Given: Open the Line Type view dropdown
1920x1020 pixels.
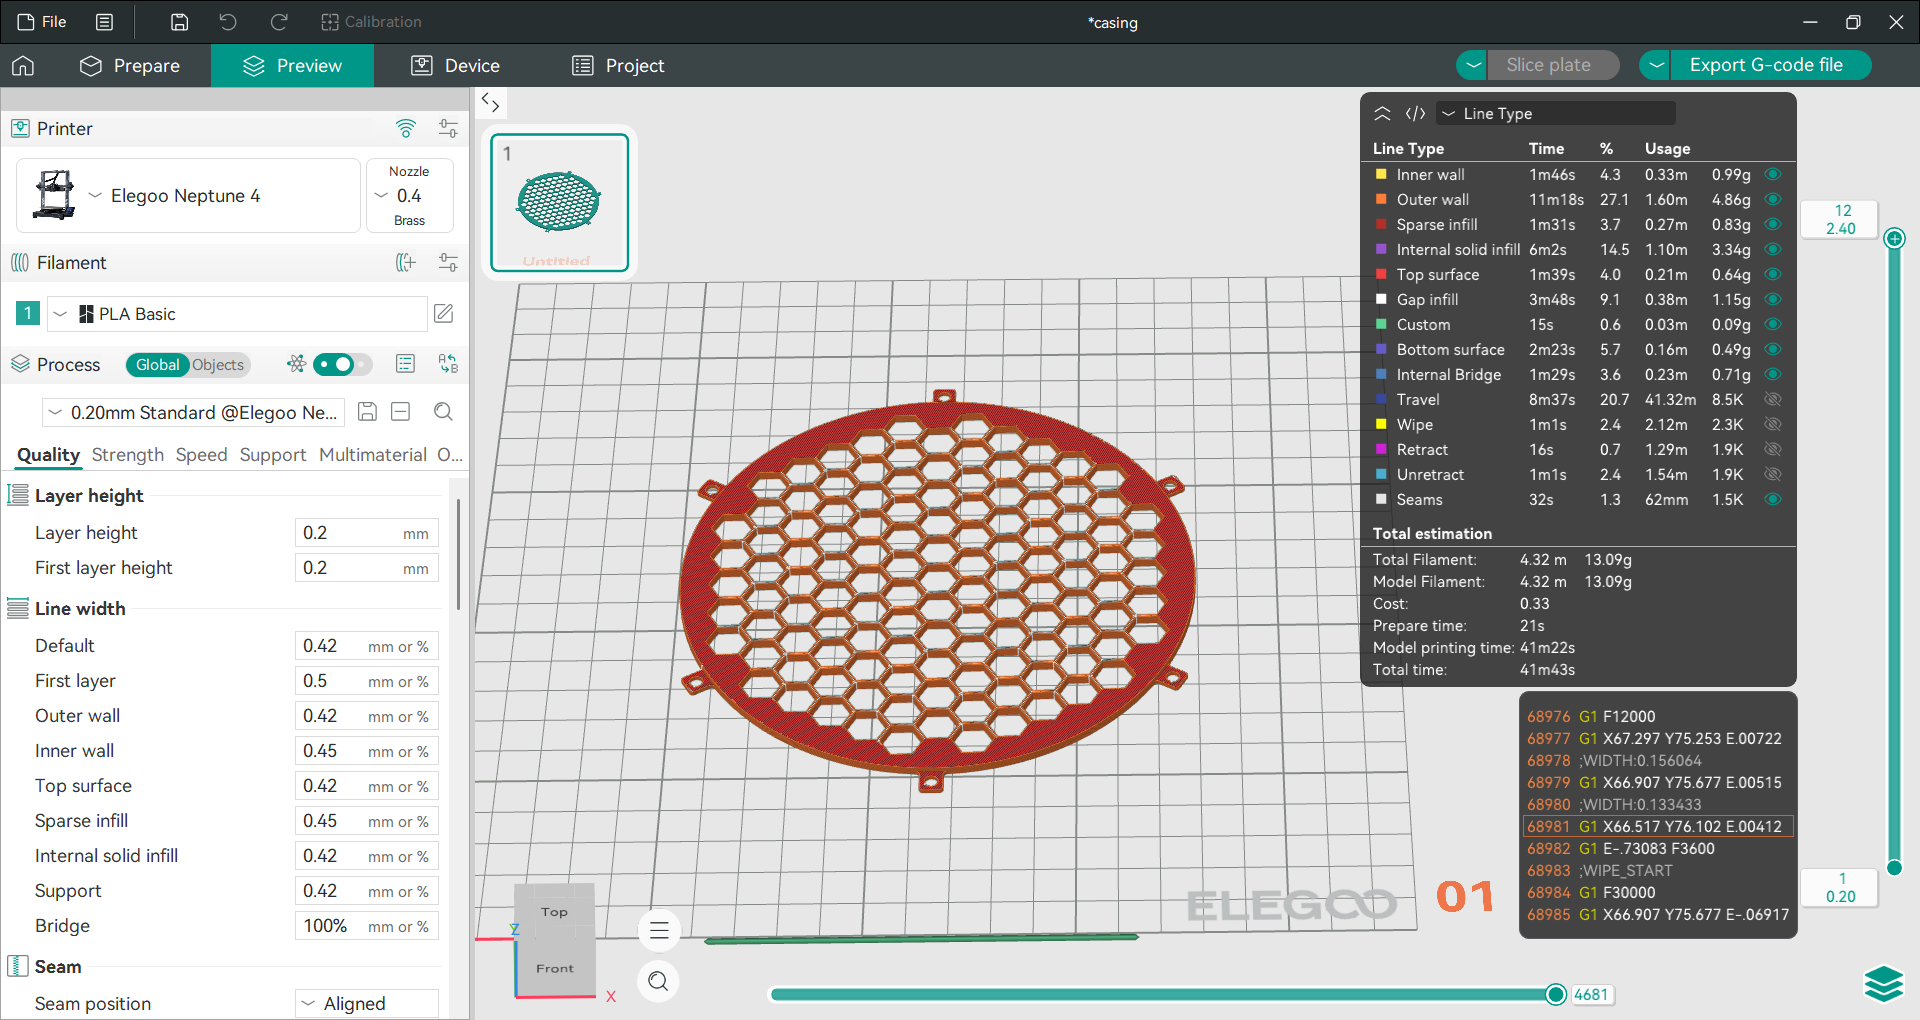Looking at the screenshot, I should (1556, 114).
